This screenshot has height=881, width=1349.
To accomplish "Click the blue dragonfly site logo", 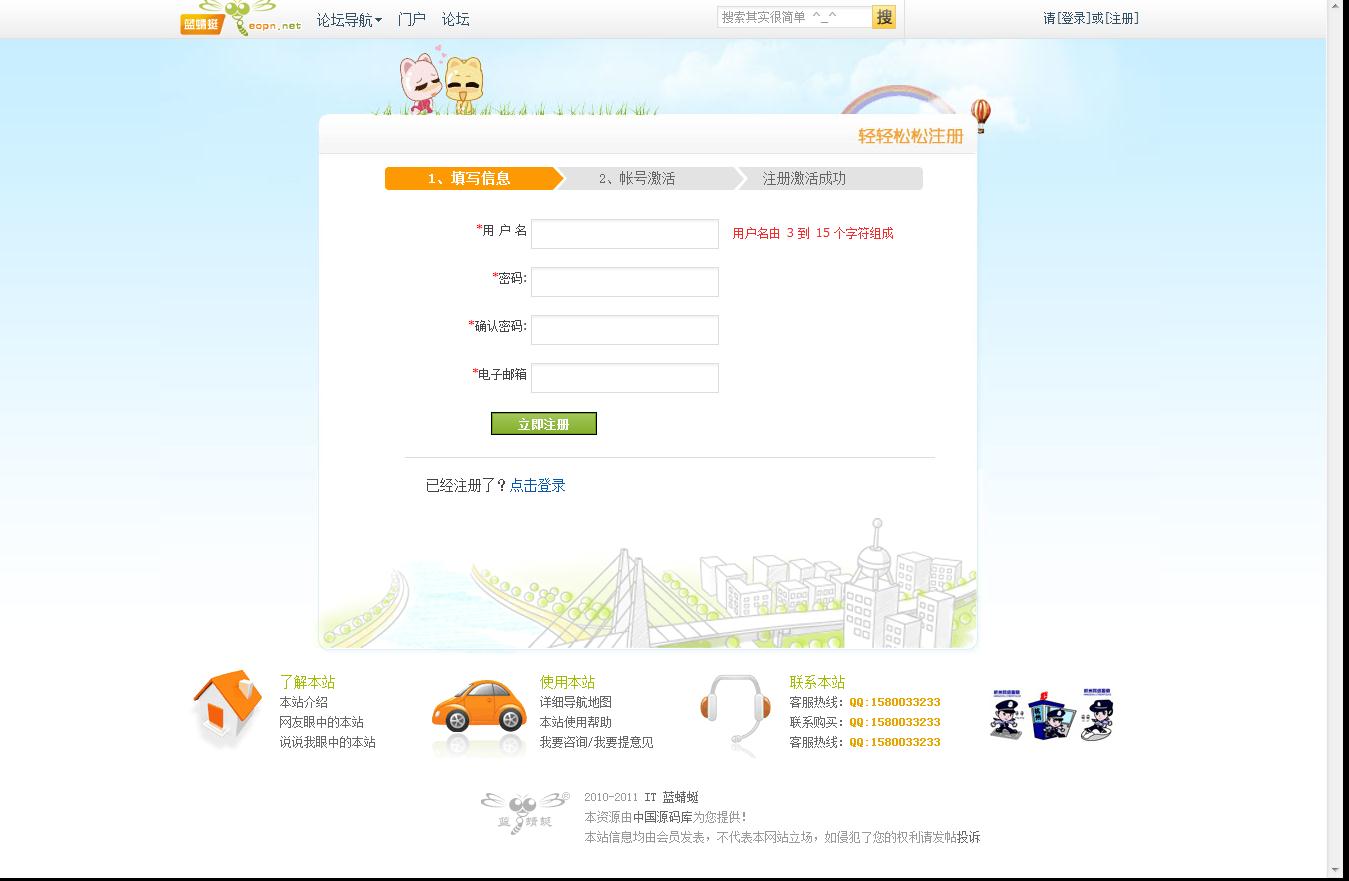I will point(240,18).
